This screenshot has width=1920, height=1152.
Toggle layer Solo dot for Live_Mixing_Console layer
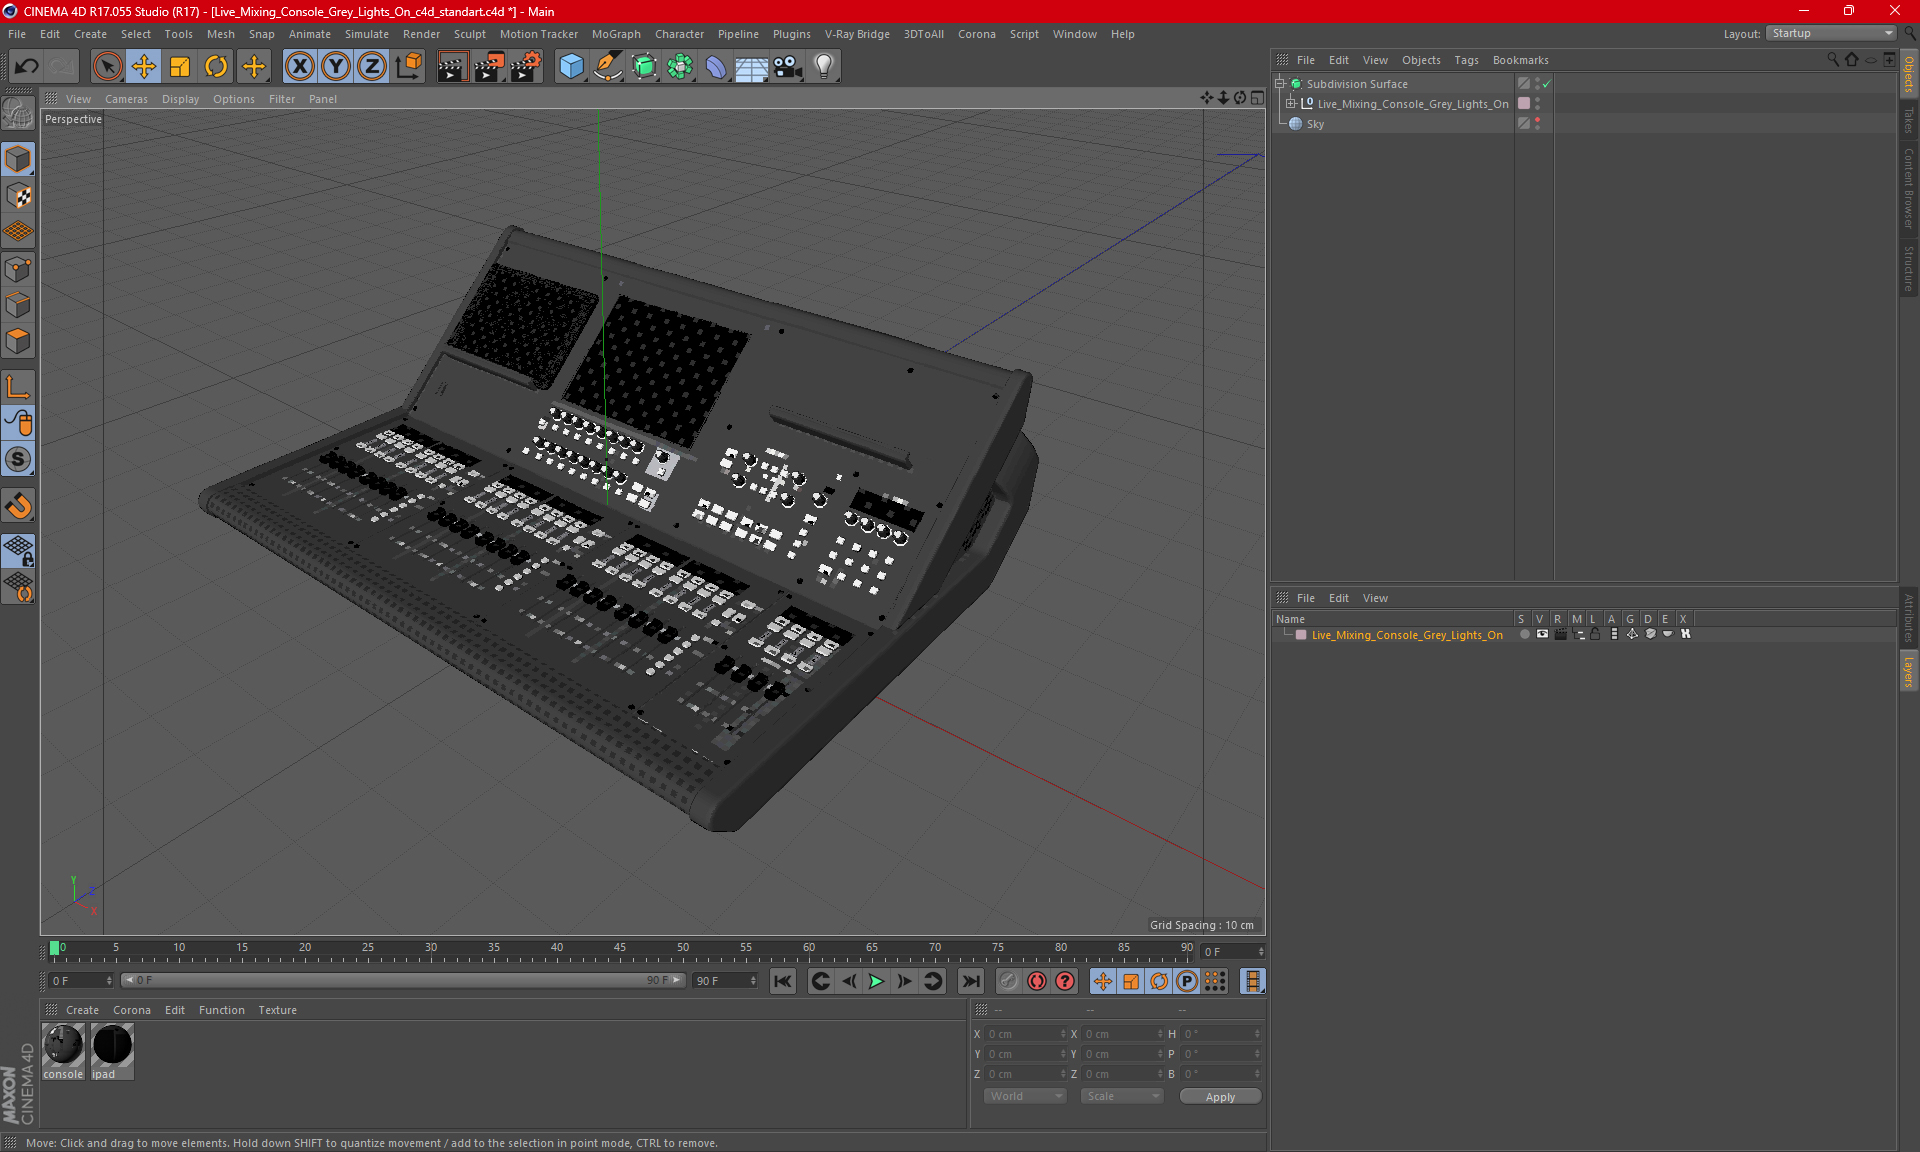[1523, 634]
